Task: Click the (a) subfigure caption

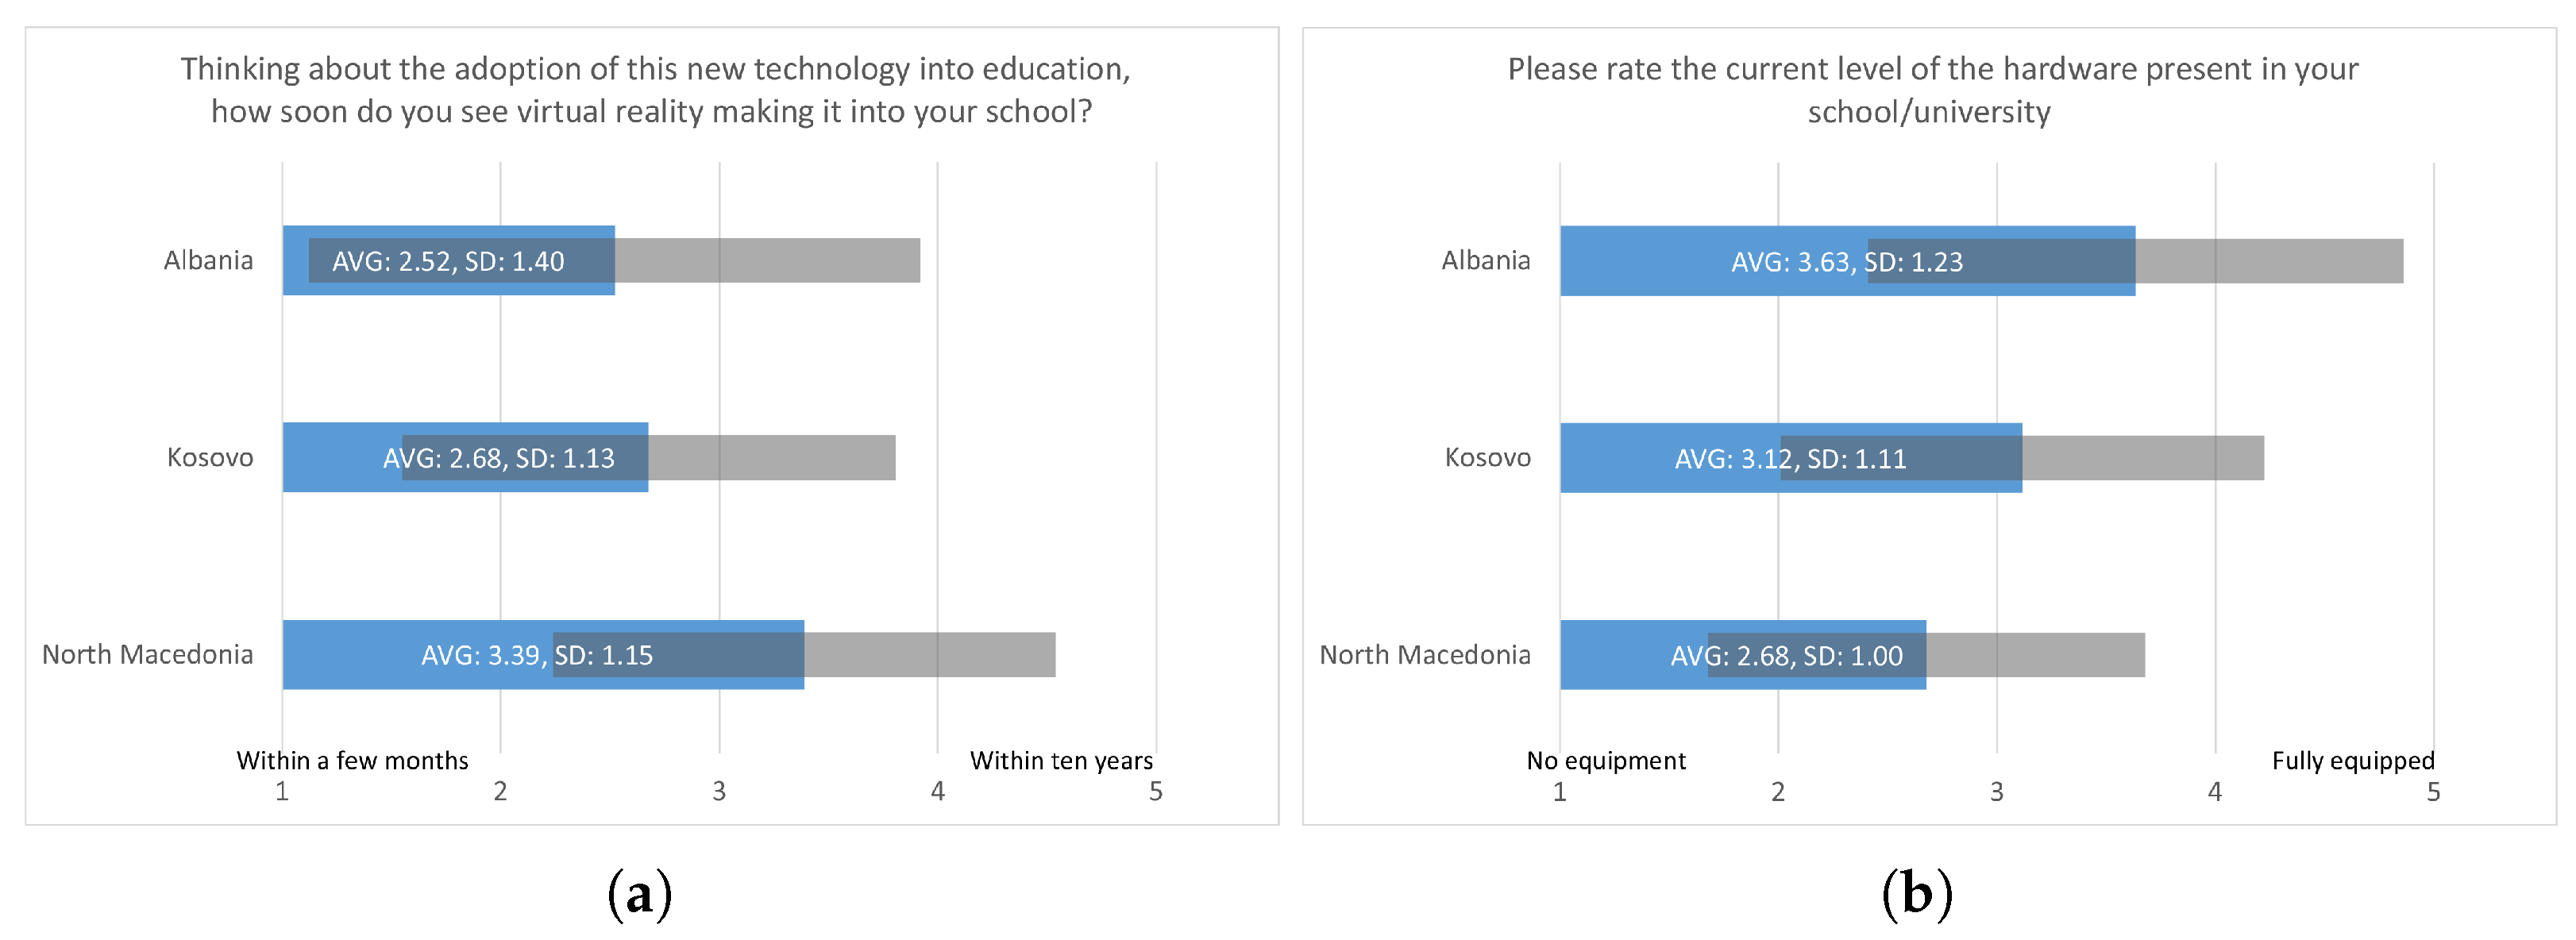Action: (639, 894)
